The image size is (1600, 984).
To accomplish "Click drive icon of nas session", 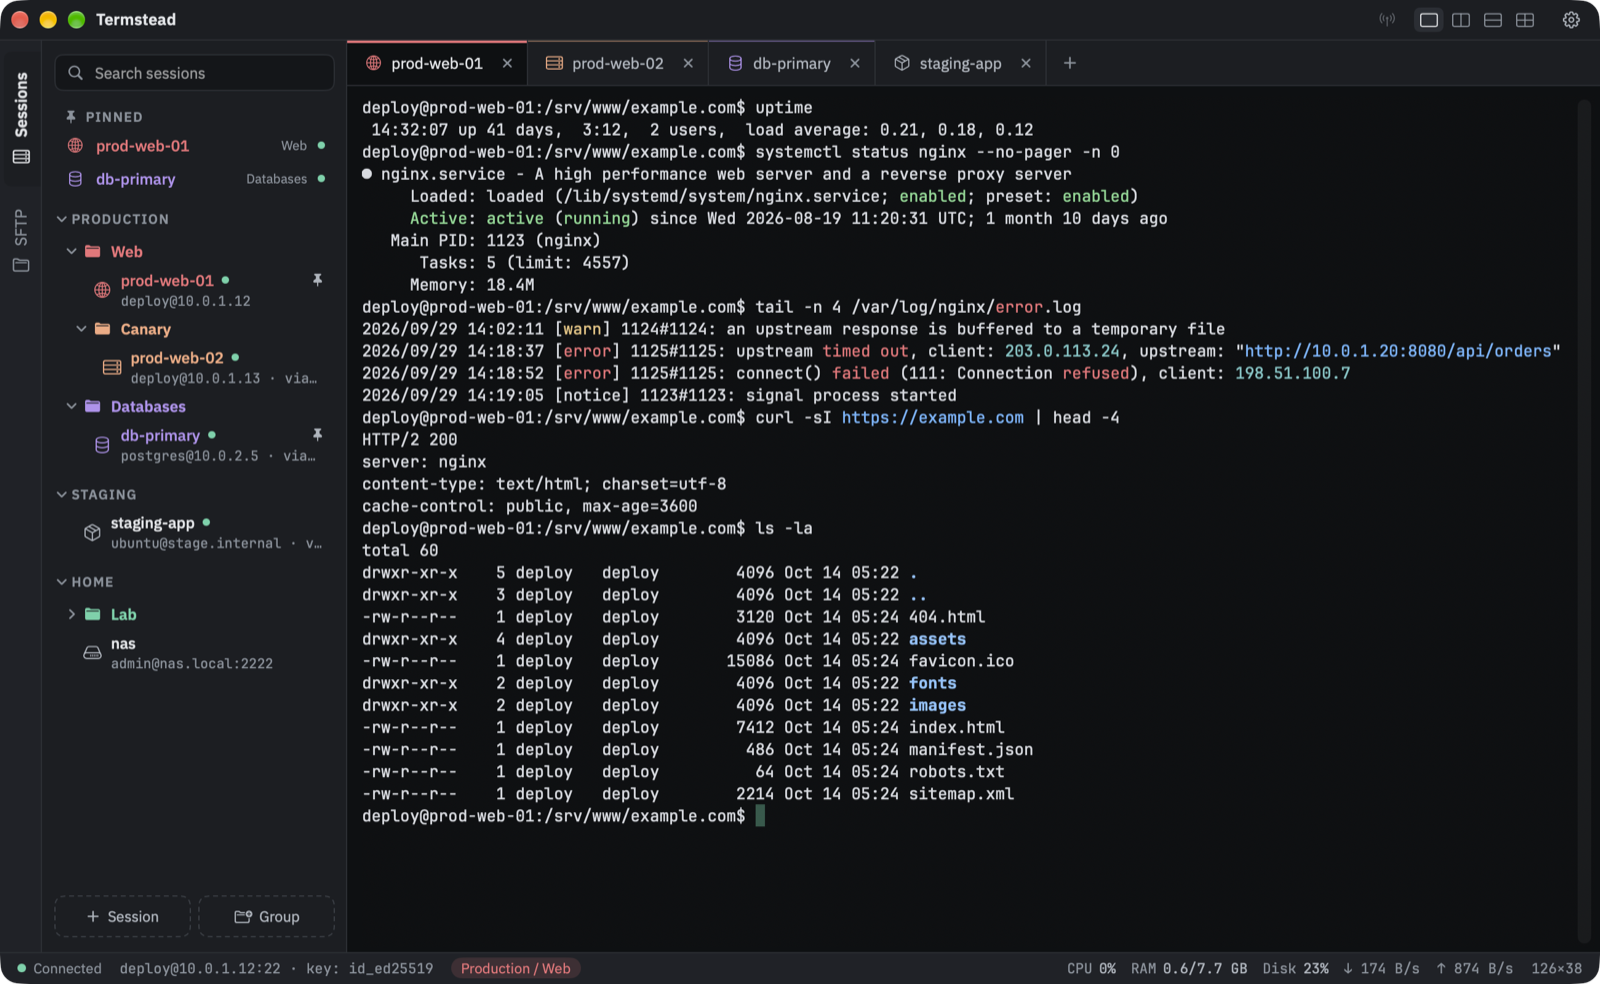I will pos(92,653).
